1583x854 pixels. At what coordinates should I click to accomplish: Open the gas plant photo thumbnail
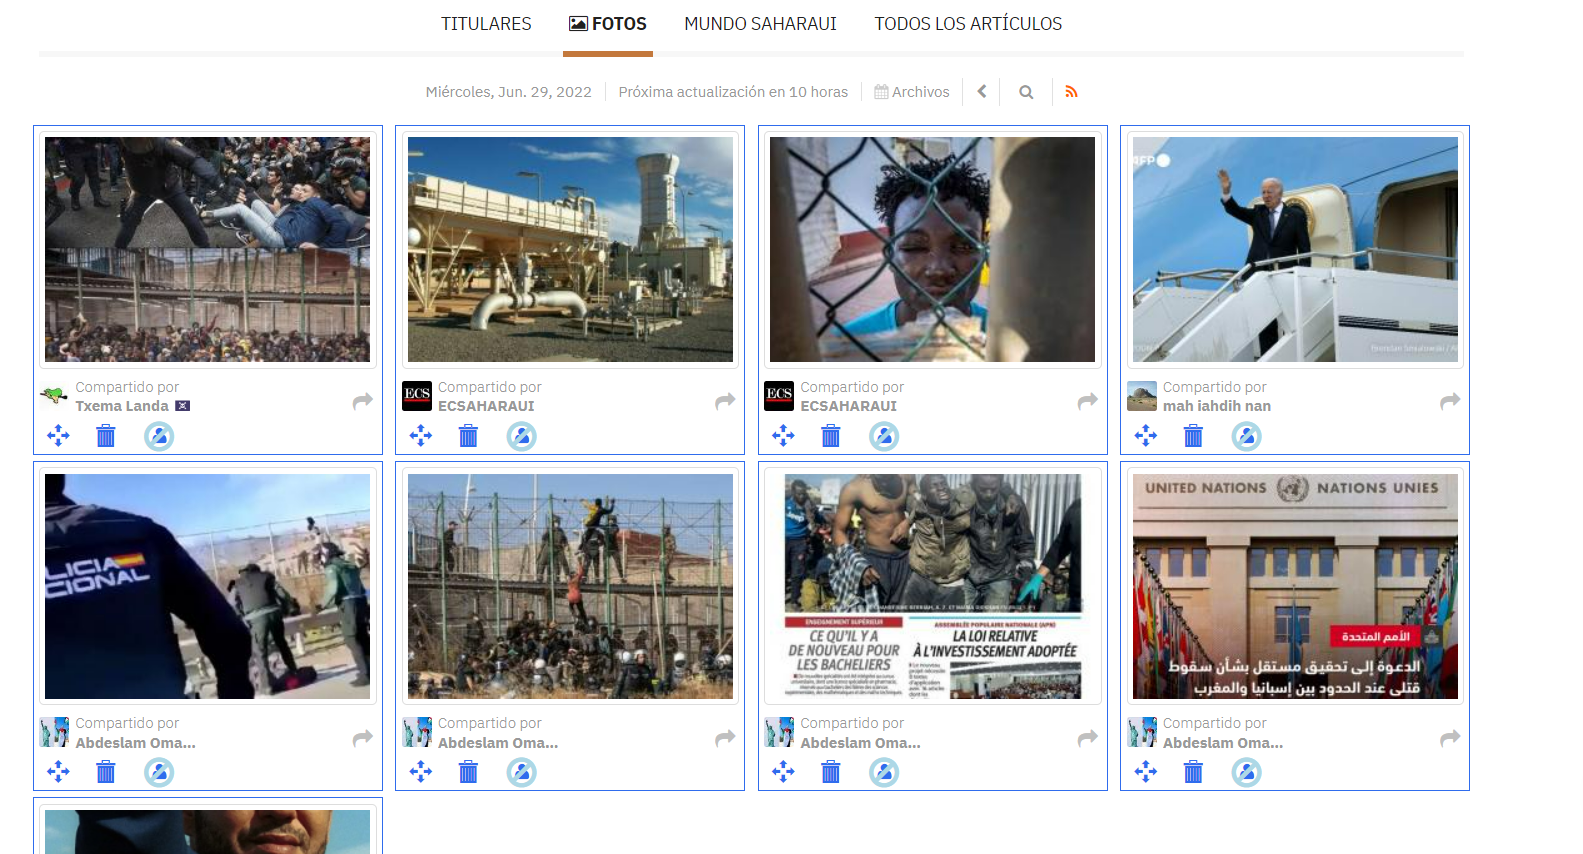pyautogui.click(x=570, y=249)
